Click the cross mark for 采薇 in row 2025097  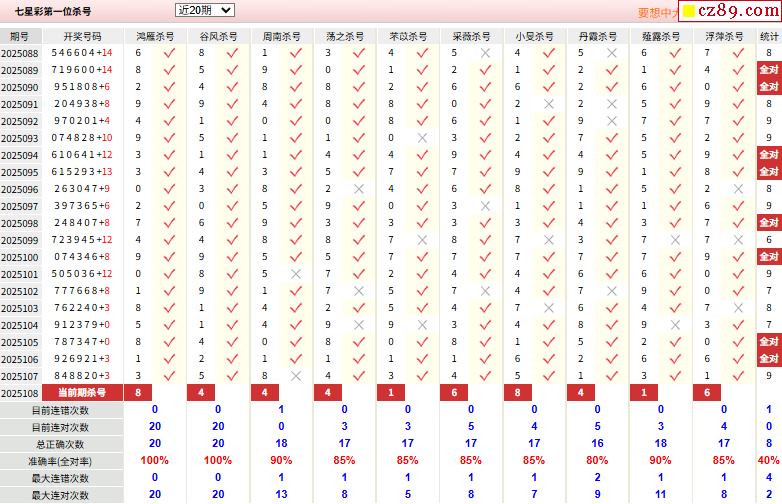pos(485,206)
